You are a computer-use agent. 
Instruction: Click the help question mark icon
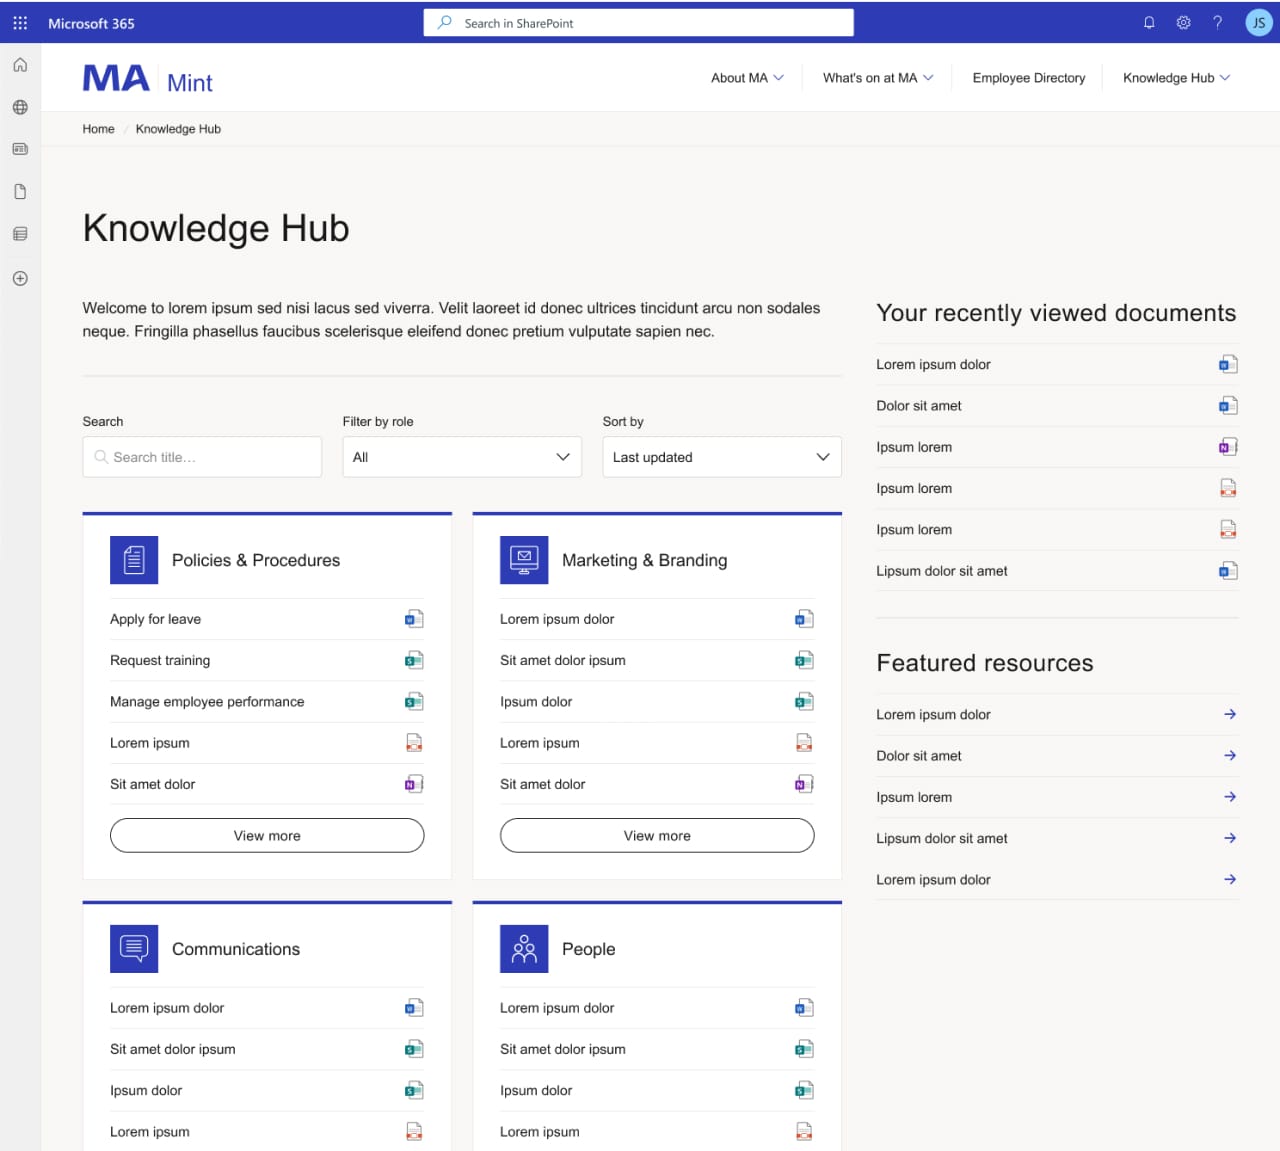1217,22
